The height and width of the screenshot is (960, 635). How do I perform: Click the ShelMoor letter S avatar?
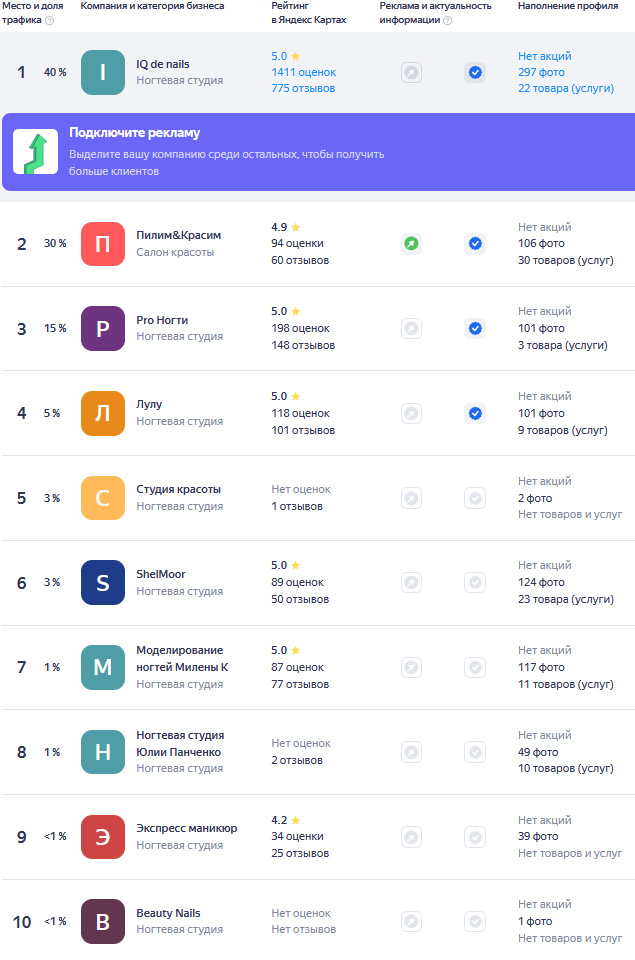(x=102, y=582)
